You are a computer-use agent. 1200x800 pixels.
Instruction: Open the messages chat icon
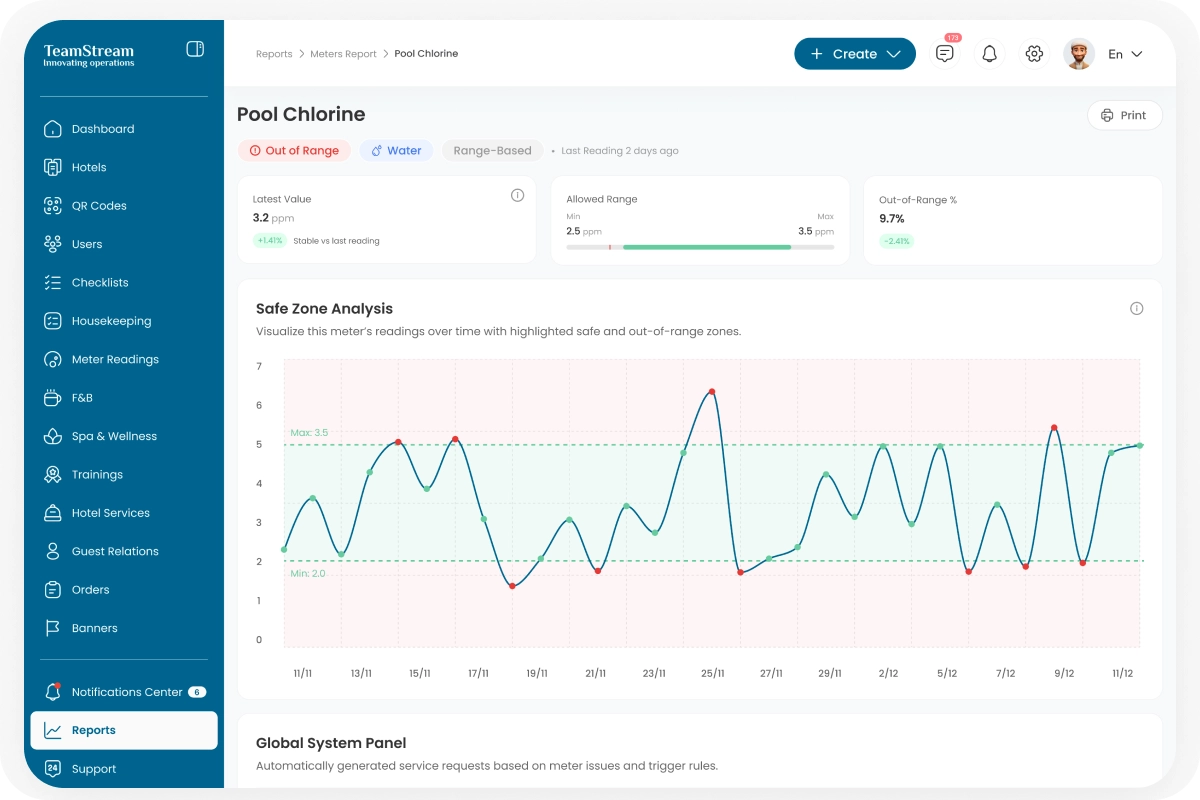tap(944, 54)
